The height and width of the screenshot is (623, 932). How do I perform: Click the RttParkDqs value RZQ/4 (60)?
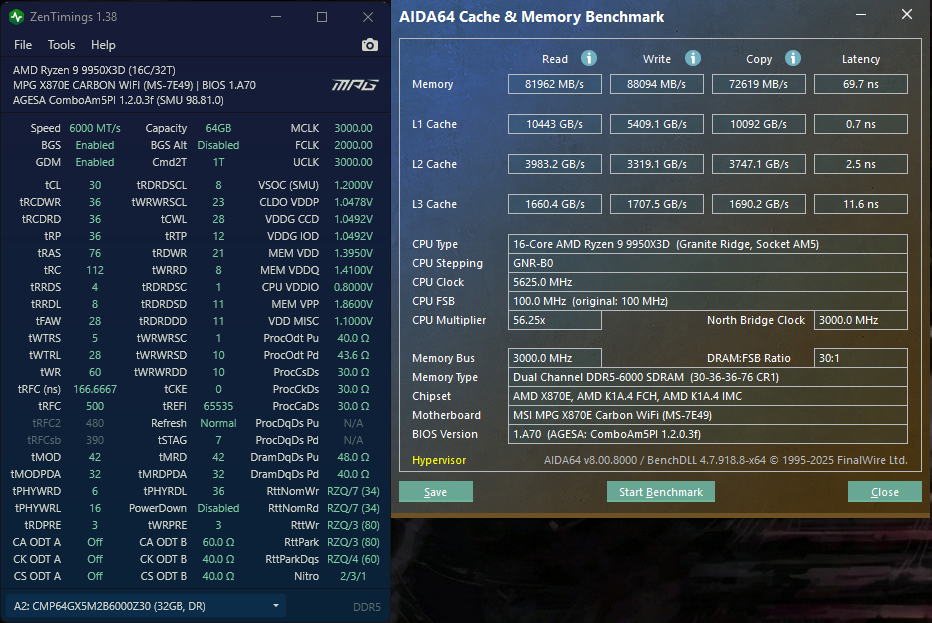pos(353,559)
